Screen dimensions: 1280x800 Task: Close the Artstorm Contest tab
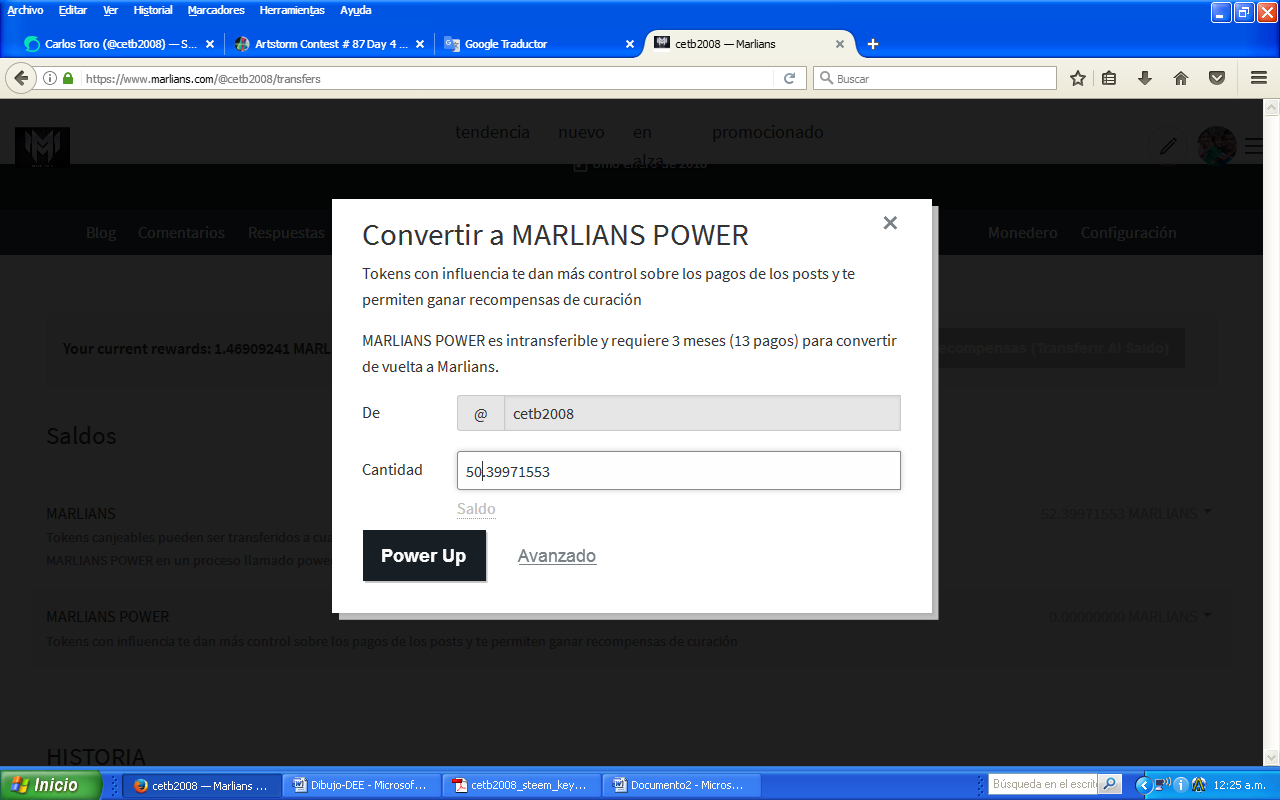[x=420, y=44]
